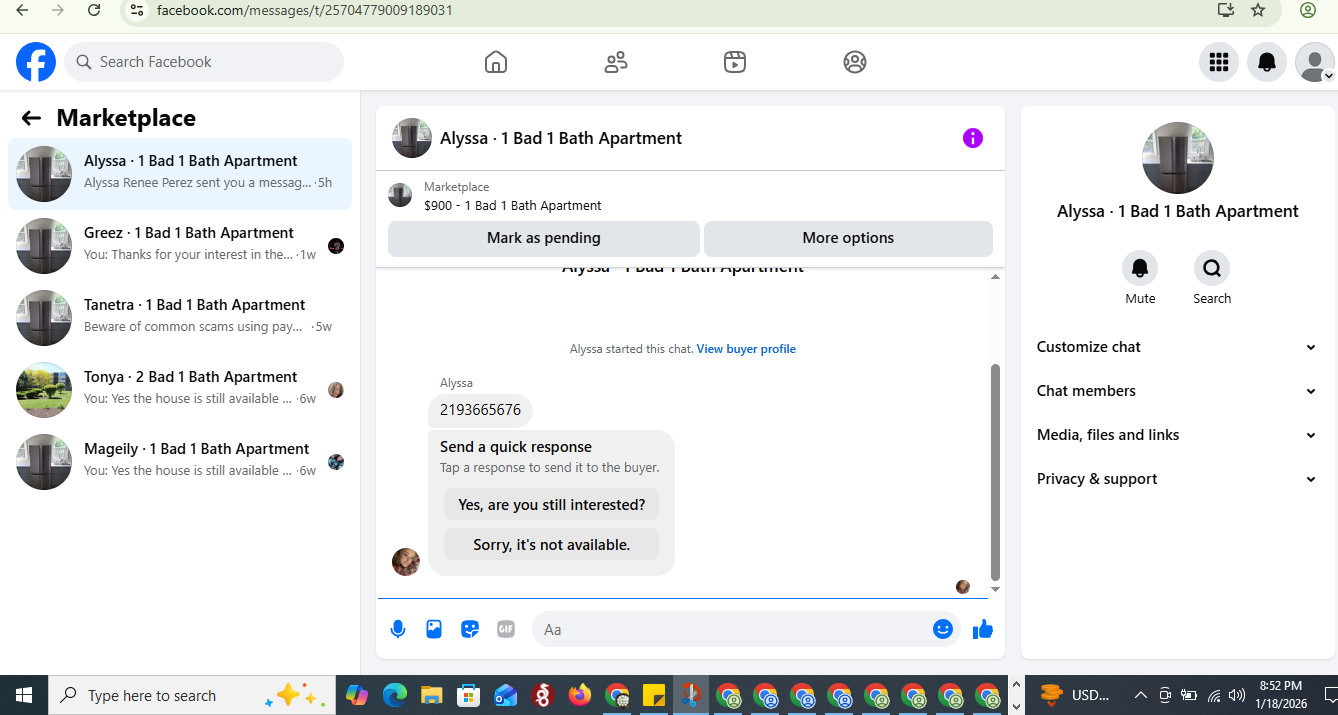
Task: Open the Facebook menu grid icon
Action: pyautogui.click(x=1218, y=62)
